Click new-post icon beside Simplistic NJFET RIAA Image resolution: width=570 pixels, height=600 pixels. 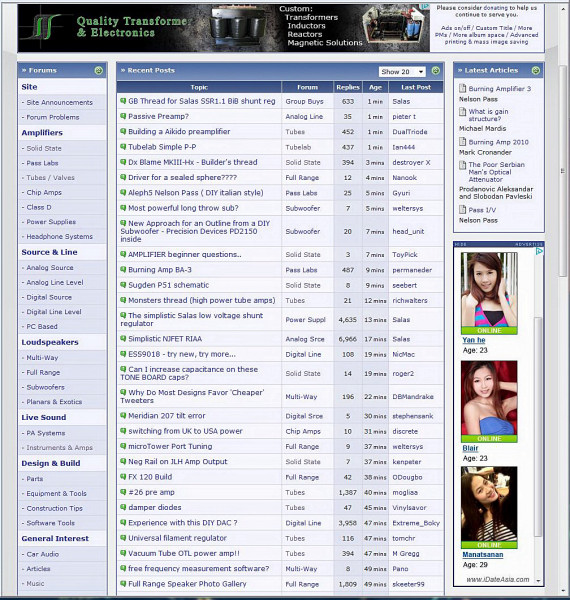click(123, 339)
